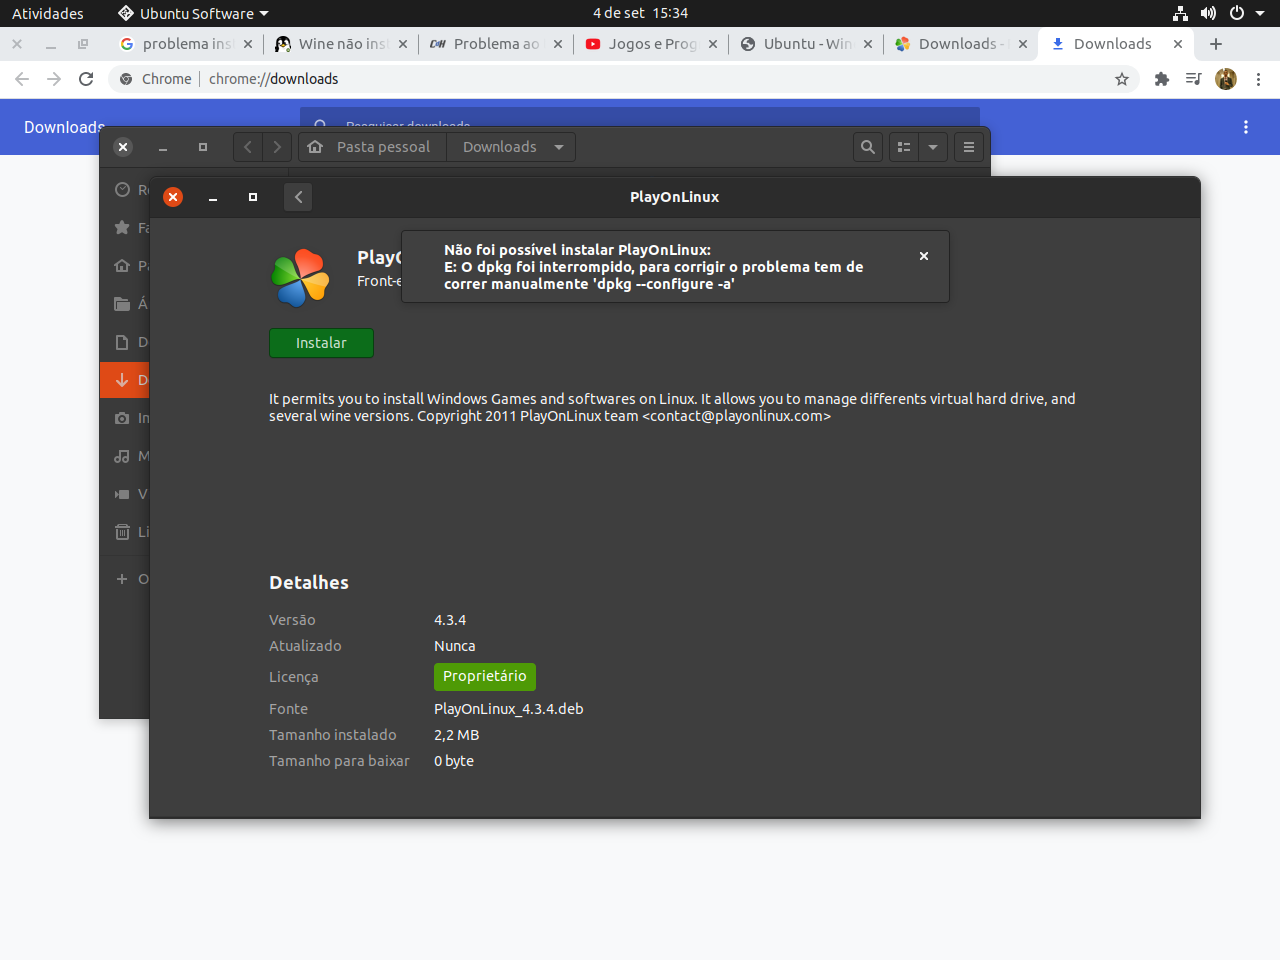The height and width of the screenshot is (960, 1280).
Task: Switch to 'Problema ao' tab
Action: point(496,44)
